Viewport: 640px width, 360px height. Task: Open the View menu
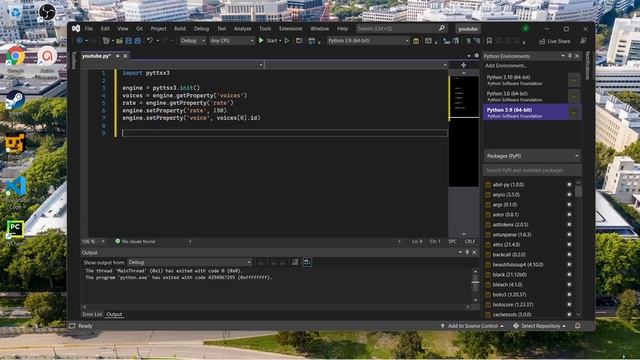(123, 29)
